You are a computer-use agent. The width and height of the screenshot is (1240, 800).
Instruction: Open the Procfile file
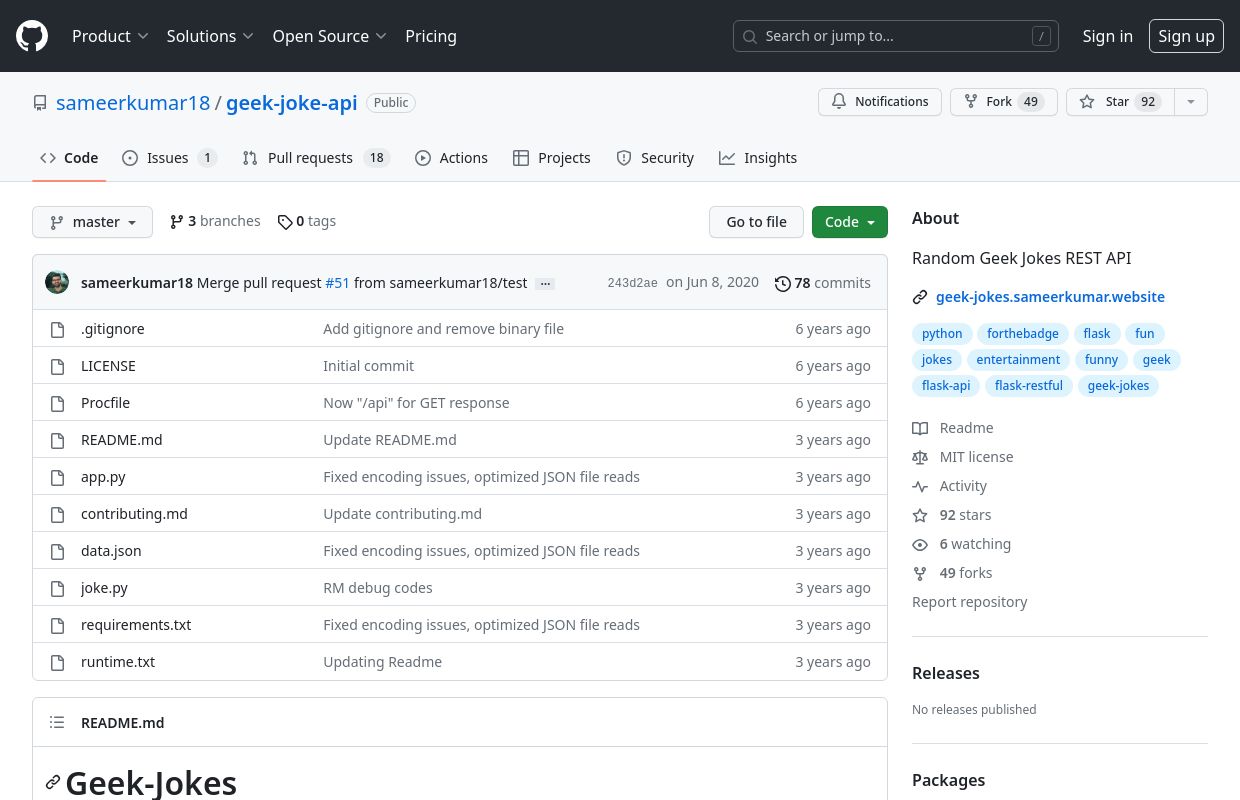click(105, 403)
